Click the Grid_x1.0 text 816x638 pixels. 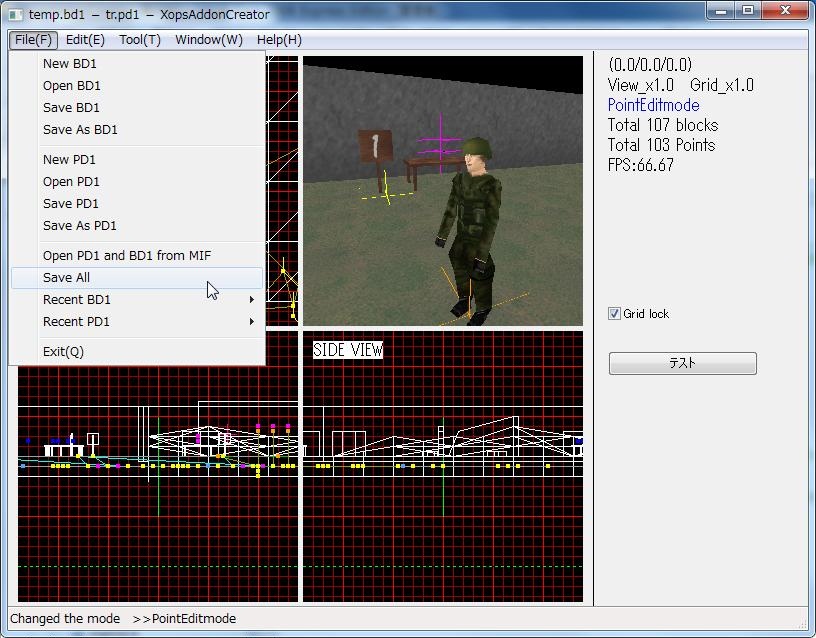click(722, 85)
